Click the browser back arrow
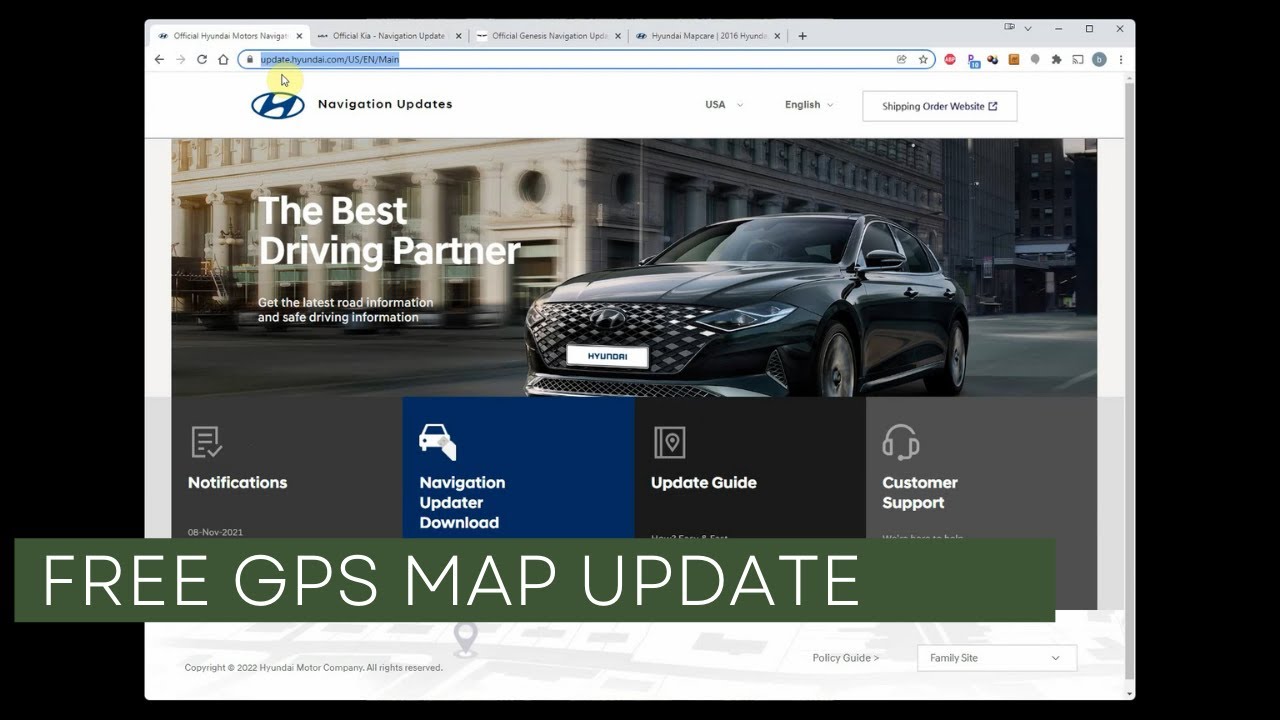Viewport: 1280px width, 720px height. [x=159, y=59]
